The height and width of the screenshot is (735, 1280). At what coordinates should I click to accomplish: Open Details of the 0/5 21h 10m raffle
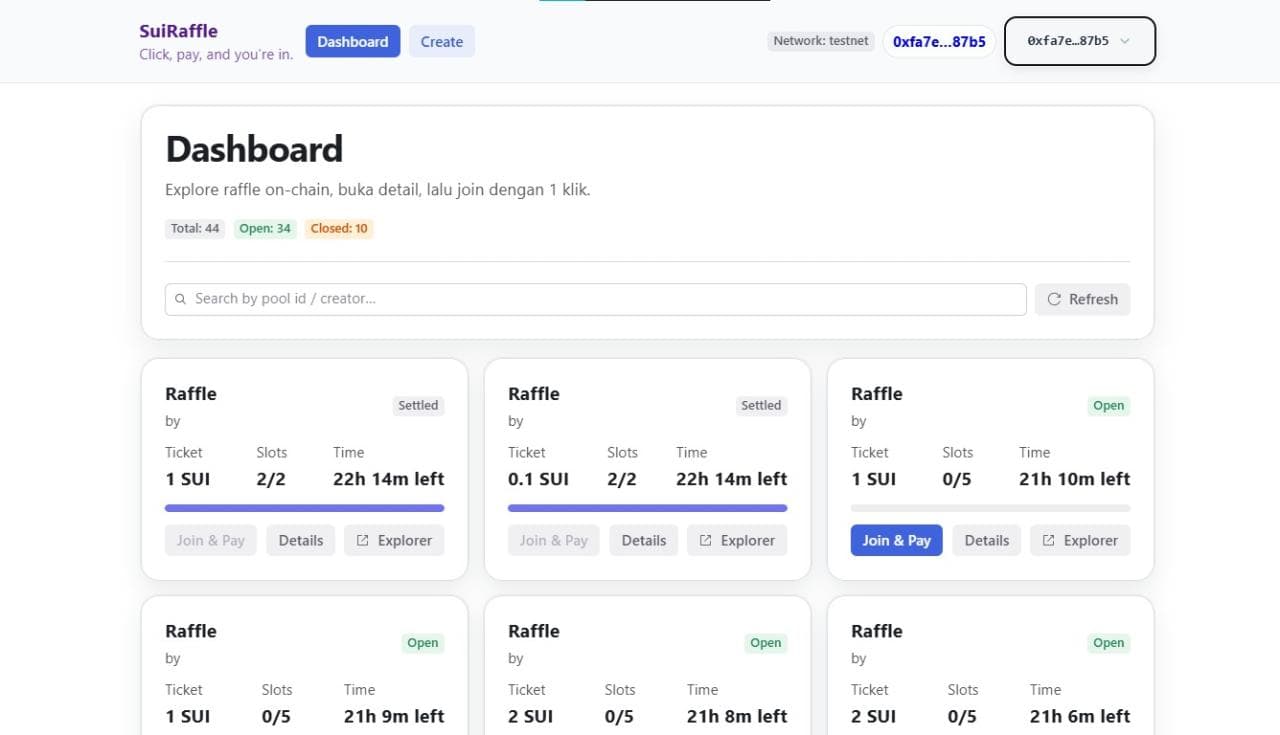pos(987,540)
